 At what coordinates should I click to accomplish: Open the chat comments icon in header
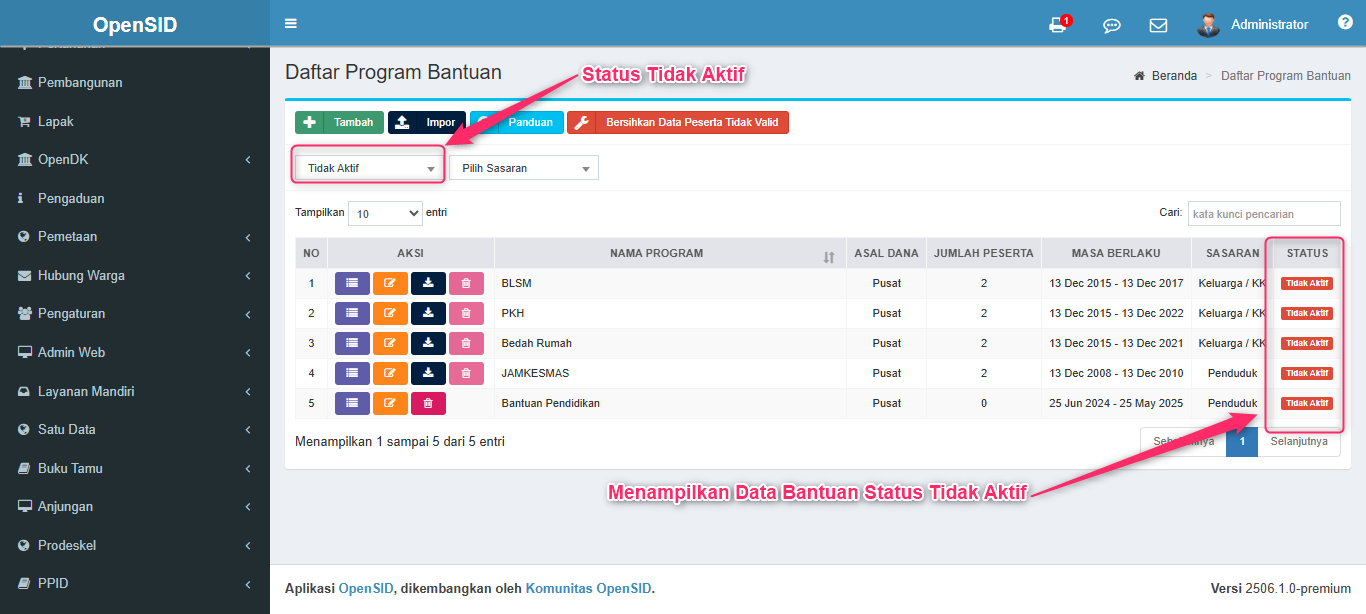point(1111,26)
